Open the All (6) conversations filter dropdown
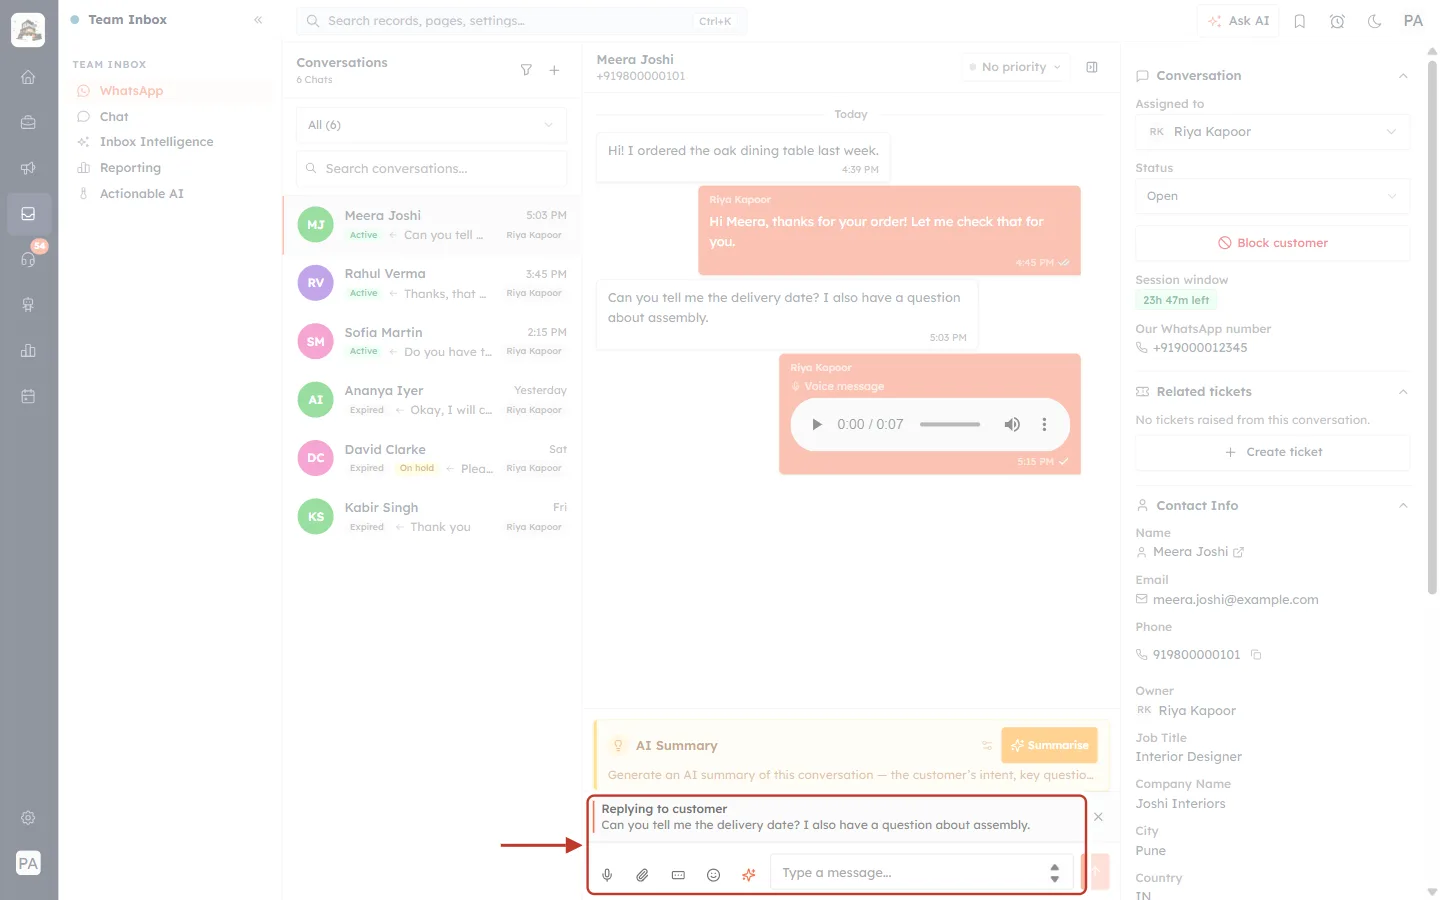 click(x=431, y=125)
